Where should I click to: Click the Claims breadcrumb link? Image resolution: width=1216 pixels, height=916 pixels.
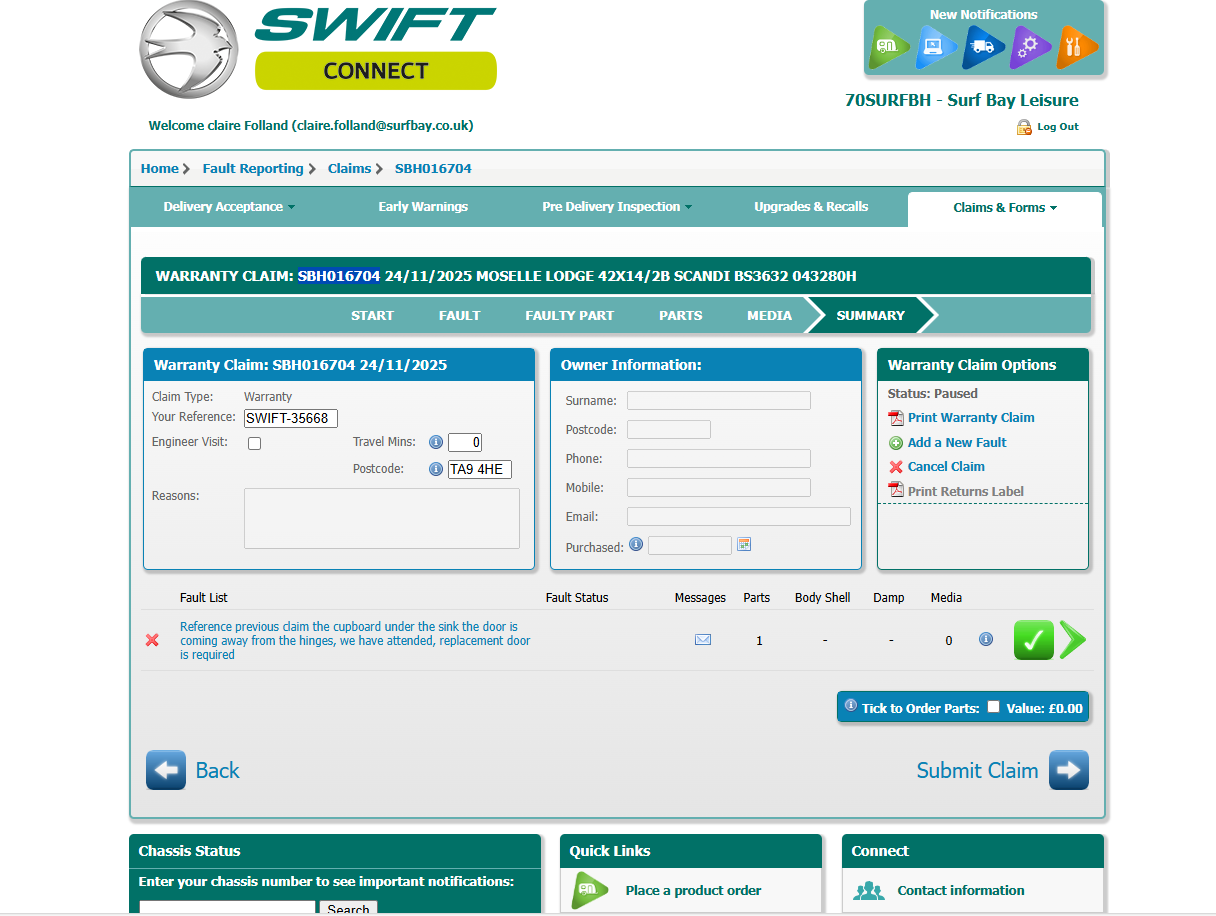[x=349, y=168]
